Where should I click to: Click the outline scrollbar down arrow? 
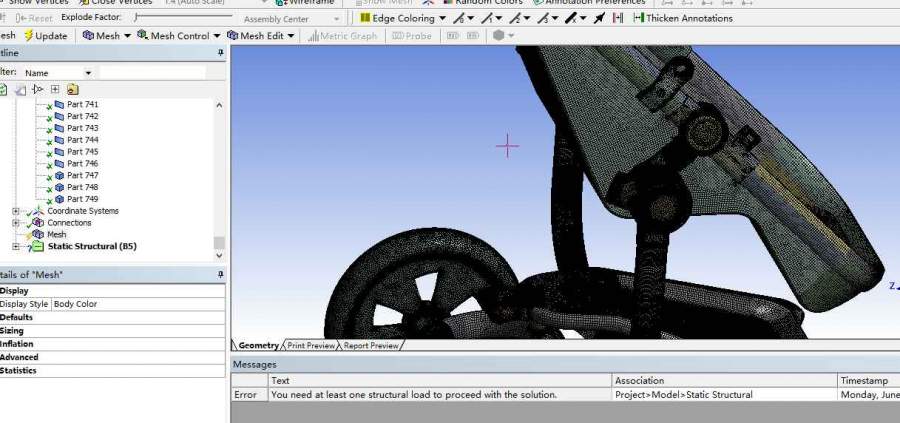tap(219, 256)
